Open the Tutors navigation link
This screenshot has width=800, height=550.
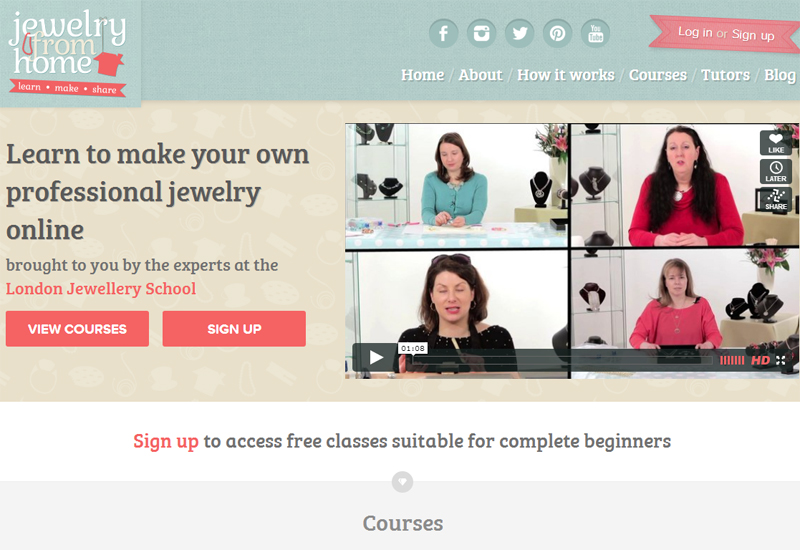tap(725, 75)
